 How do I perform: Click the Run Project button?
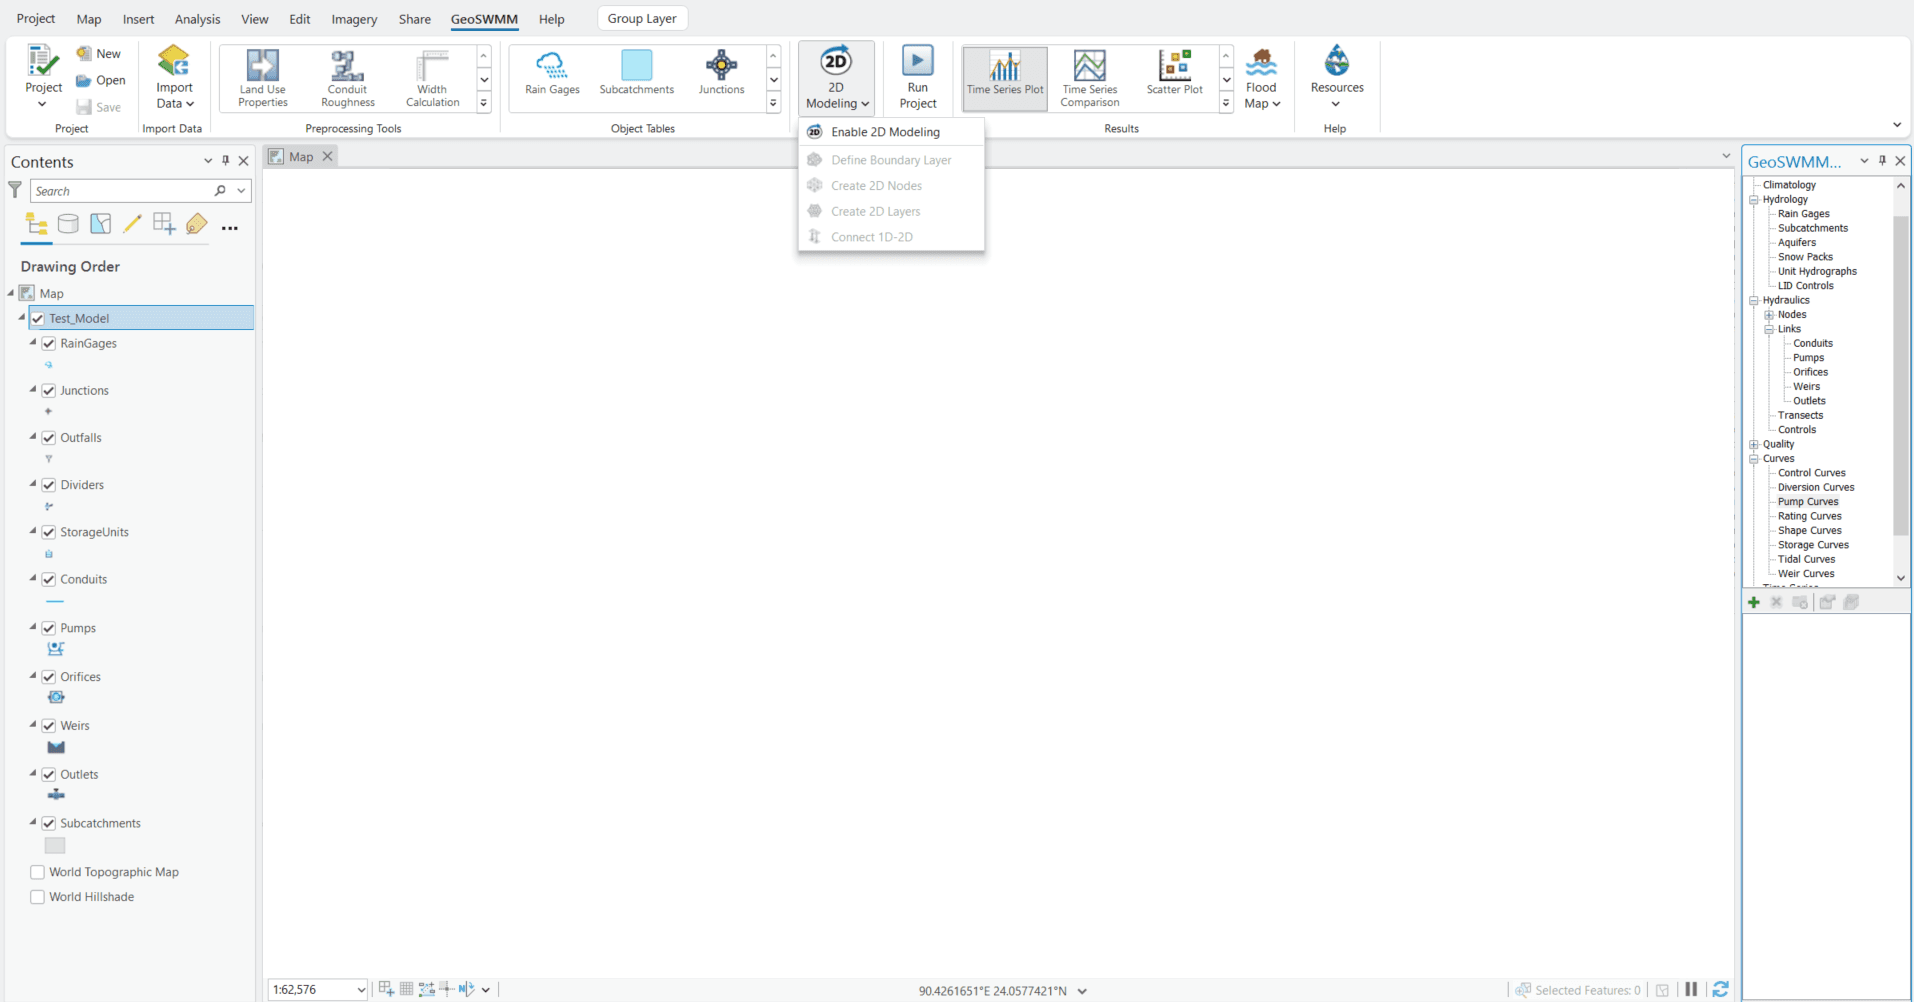click(916, 77)
